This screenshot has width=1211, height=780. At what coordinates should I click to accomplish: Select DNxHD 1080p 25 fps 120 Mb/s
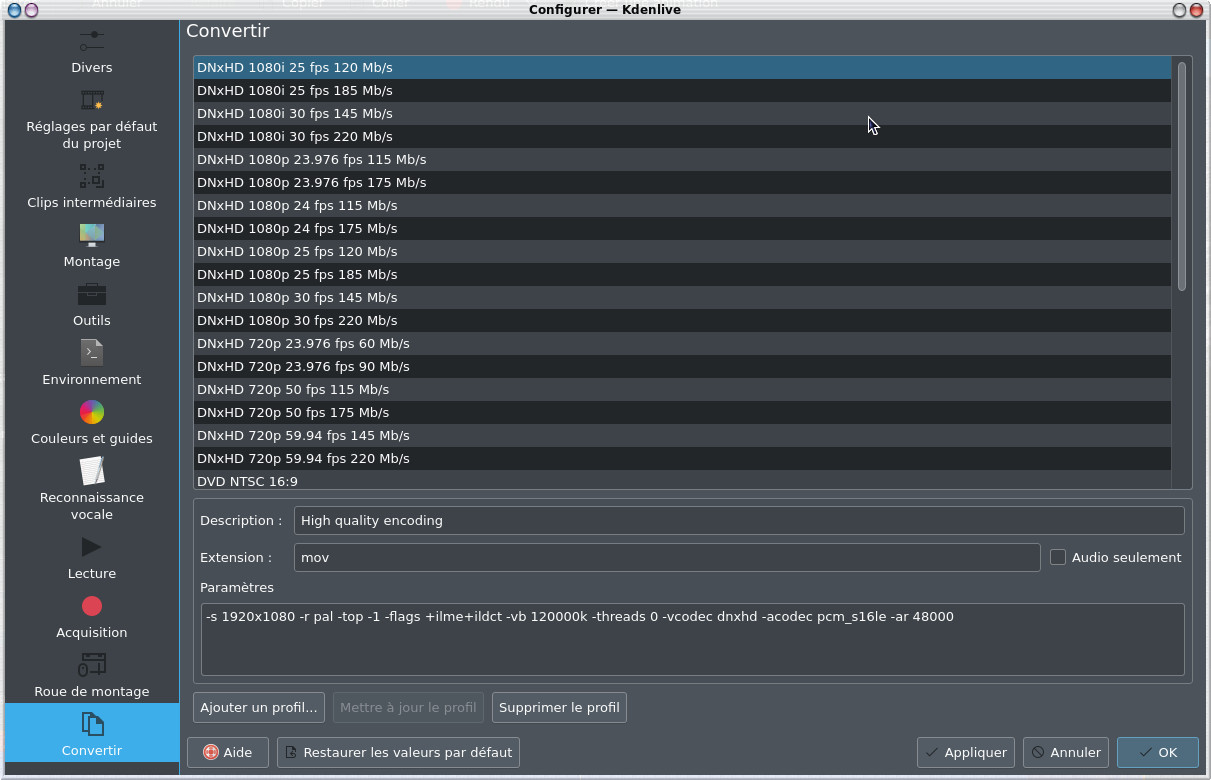(682, 251)
